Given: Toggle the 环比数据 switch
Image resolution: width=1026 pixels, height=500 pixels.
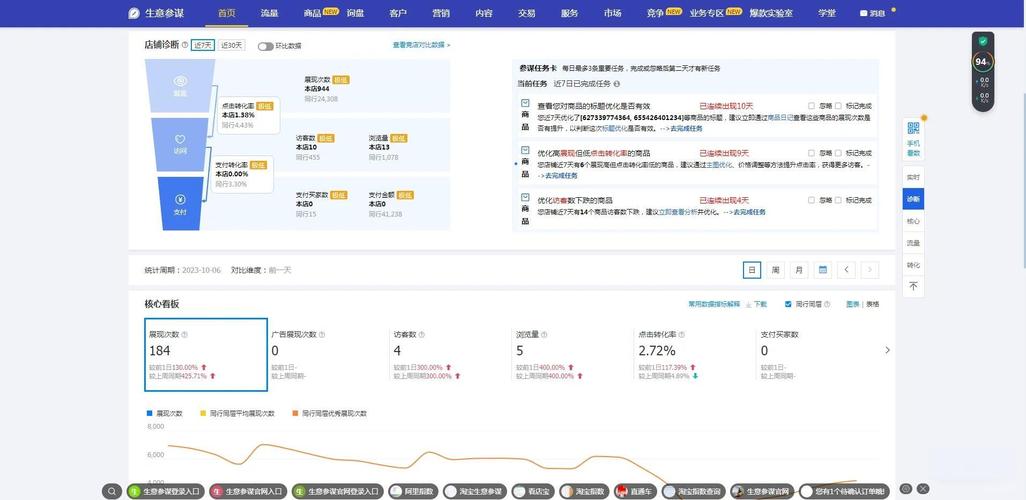Looking at the screenshot, I should pyautogui.click(x=265, y=46).
